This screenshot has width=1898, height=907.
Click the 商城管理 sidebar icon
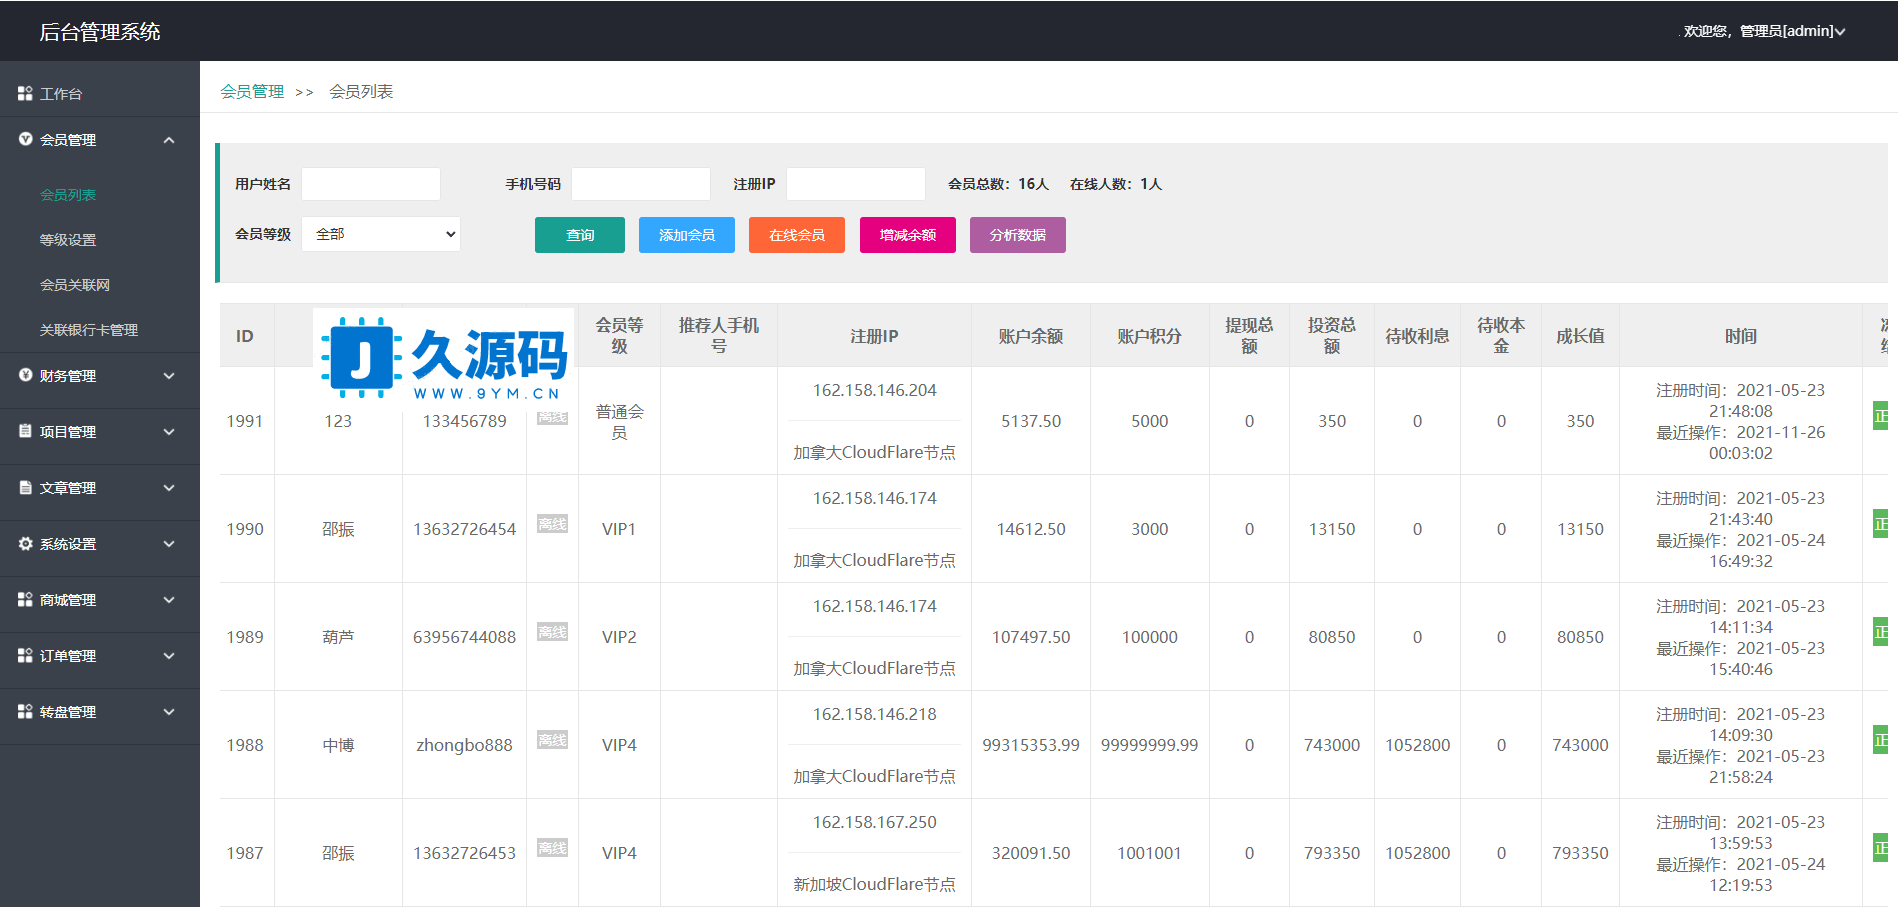(25, 599)
